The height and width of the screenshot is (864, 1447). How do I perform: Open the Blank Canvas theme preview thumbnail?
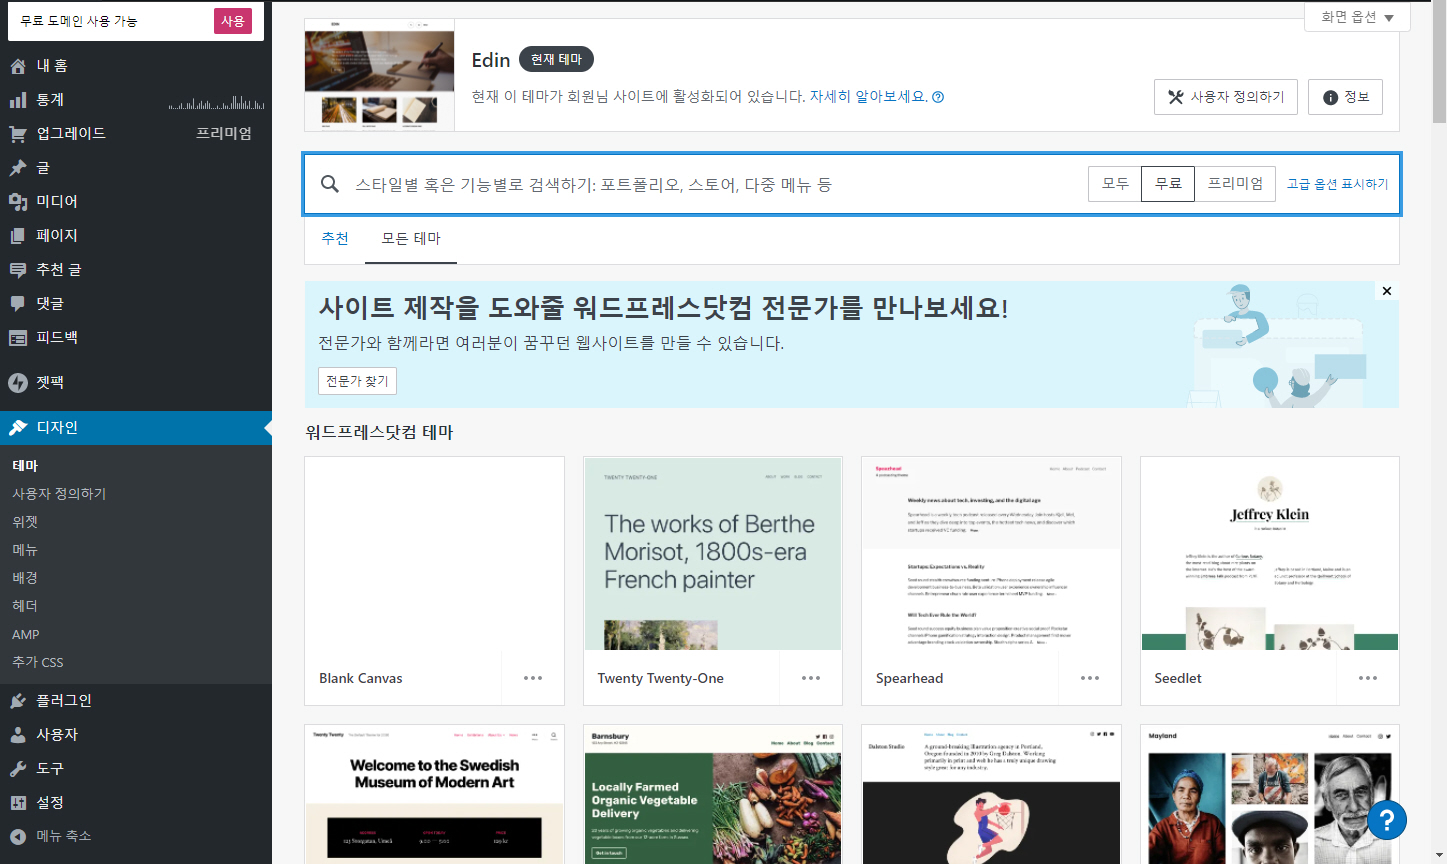click(434, 554)
